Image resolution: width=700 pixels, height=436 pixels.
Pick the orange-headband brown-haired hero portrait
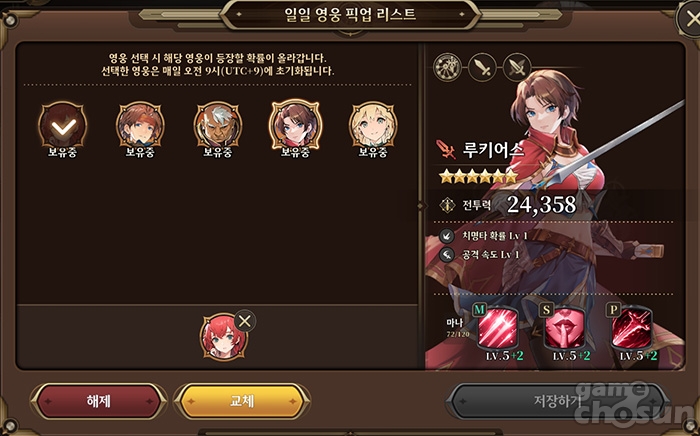pos(140,125)
